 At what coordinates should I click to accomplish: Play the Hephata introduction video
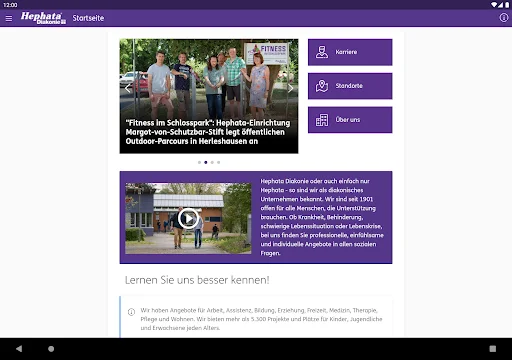coord(188,219)
